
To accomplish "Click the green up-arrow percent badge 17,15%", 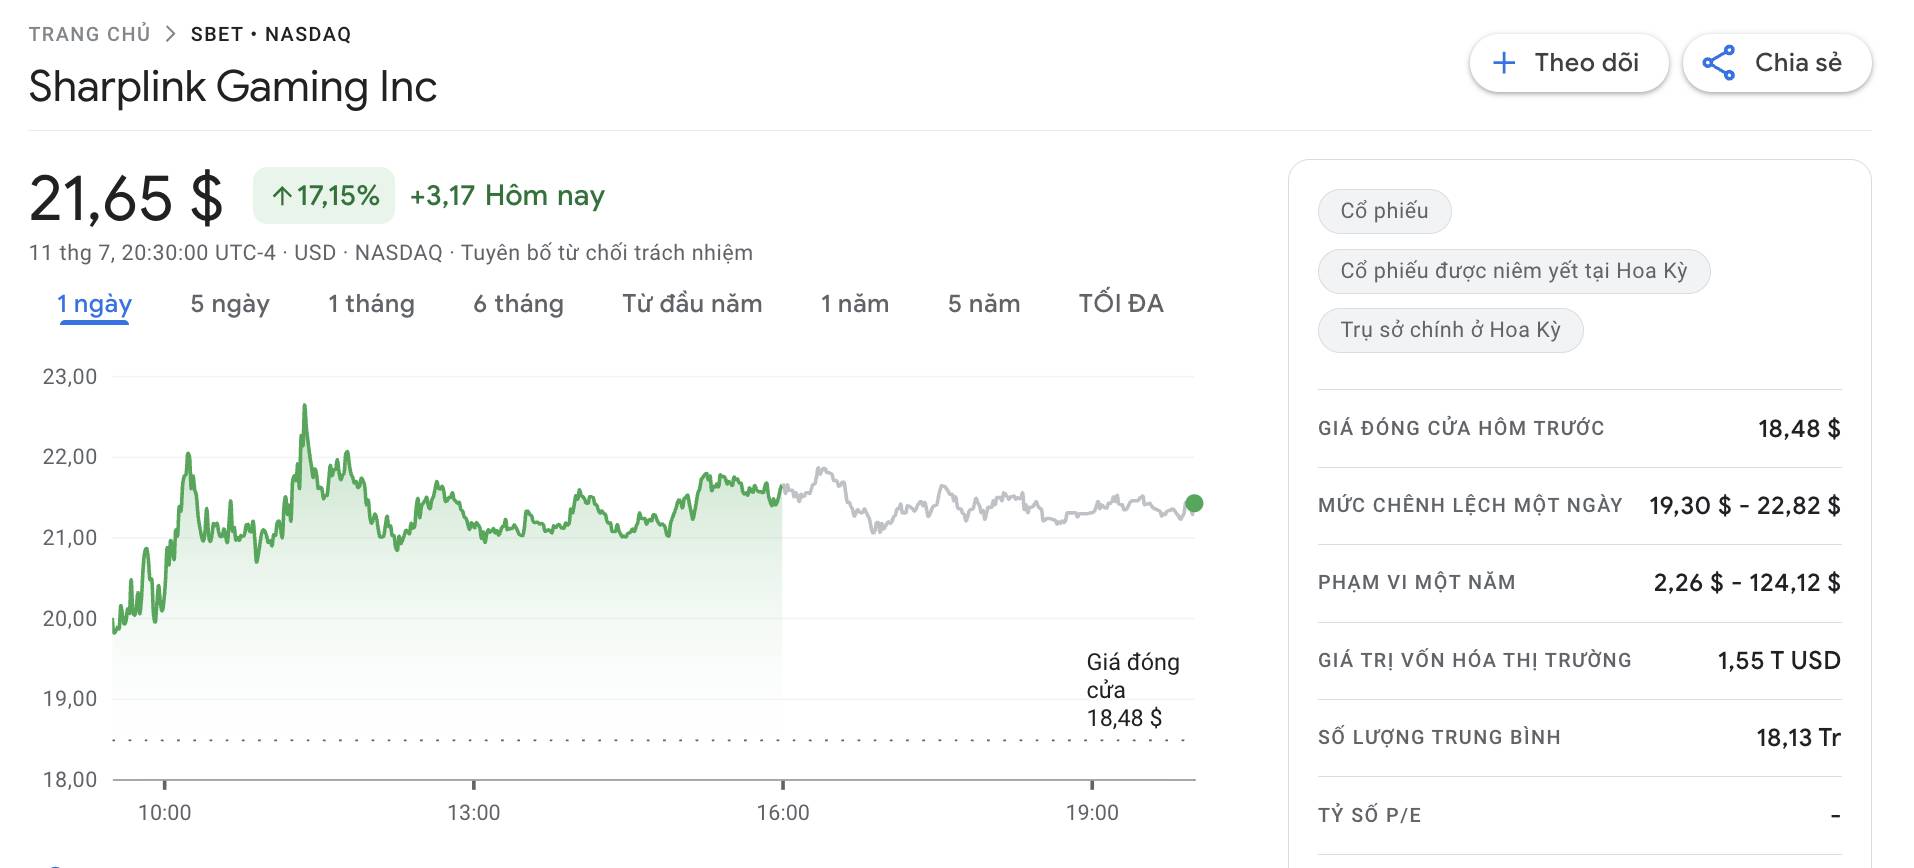I will pos(324,196).
